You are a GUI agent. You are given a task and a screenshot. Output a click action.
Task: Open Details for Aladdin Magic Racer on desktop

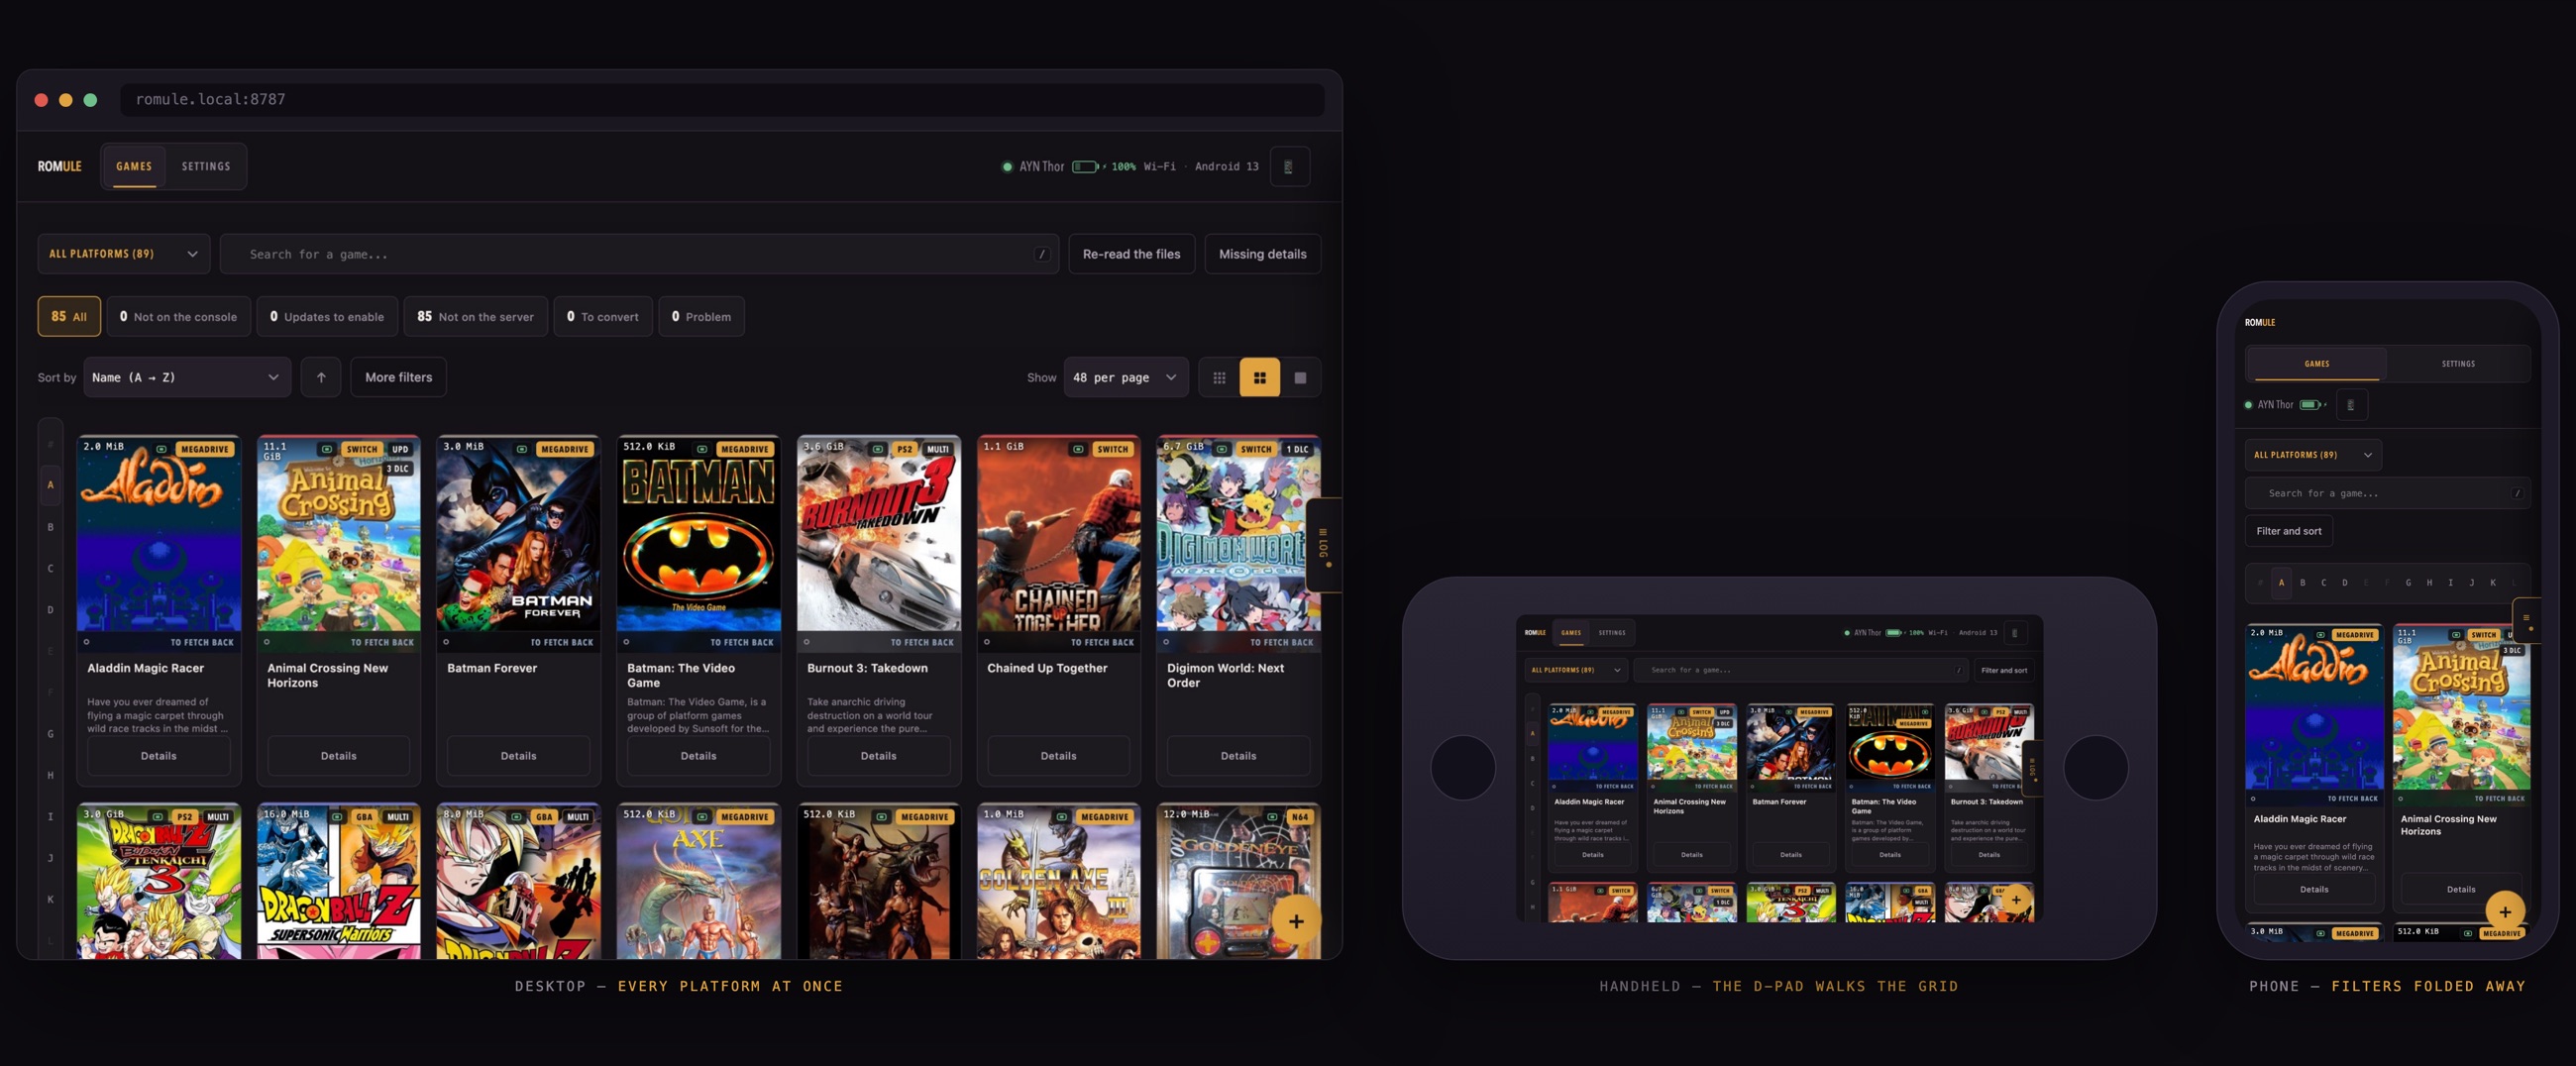pyautogui.click(x=159, y=756)
